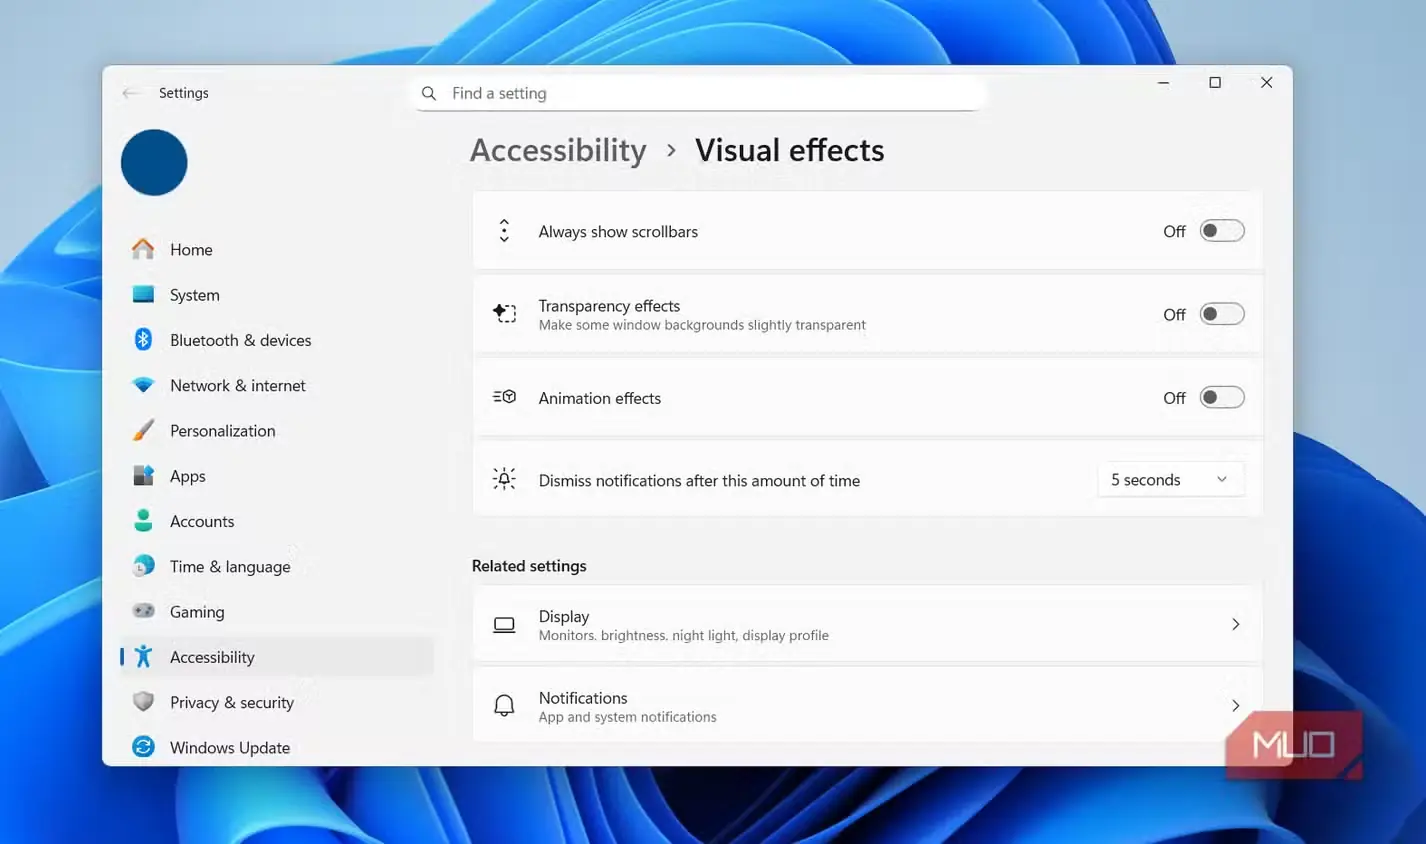Minimize the Settings window
The width and height of the screenshot is (1426, 844).
pyautogui.click(x=1163, y=83)
